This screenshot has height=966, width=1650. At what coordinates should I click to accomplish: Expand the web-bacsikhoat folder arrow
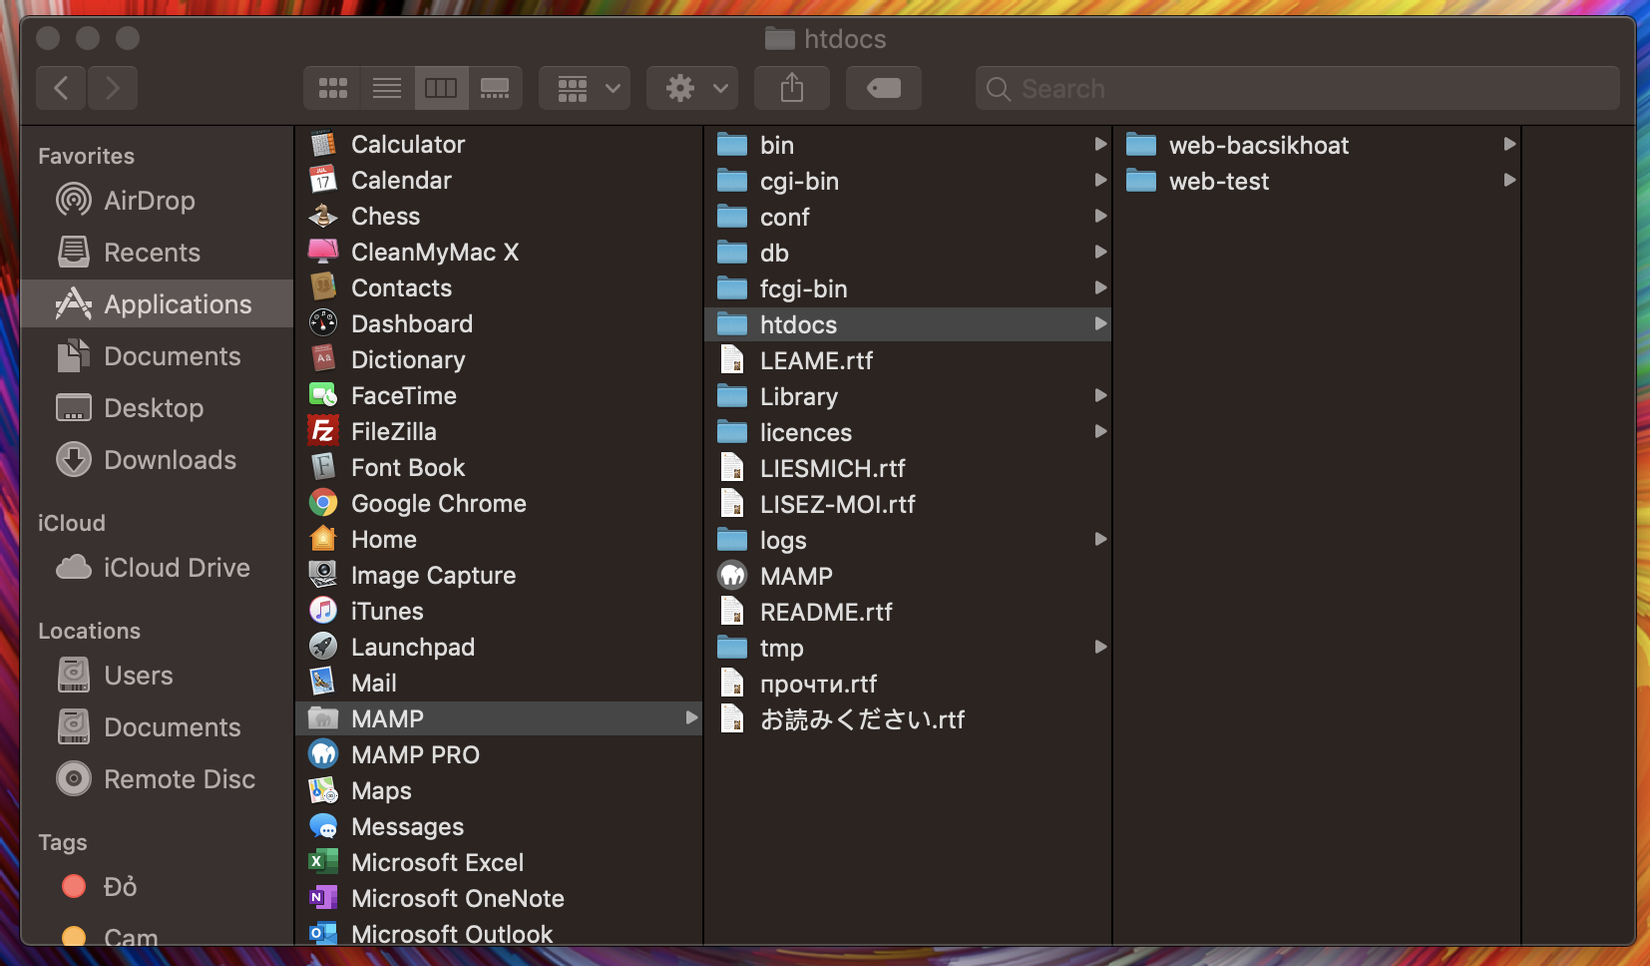1509,145
